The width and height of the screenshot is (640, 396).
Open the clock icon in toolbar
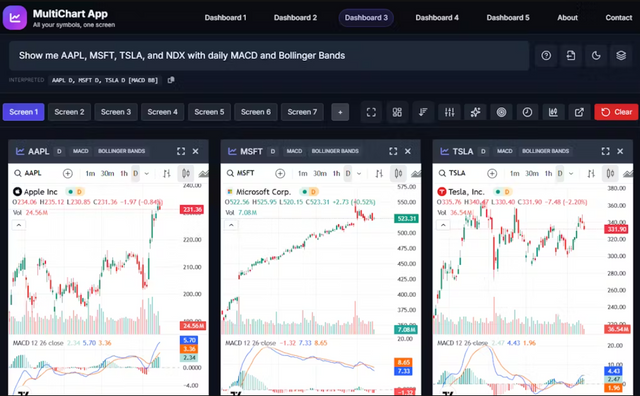pos(527,112)
